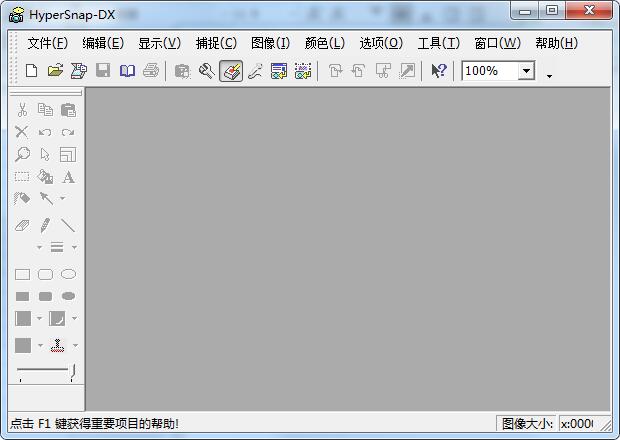The height and width of the screenshot is (440, 620).
Task: Click the What's This help pointer
Action: tap(439, 71)
